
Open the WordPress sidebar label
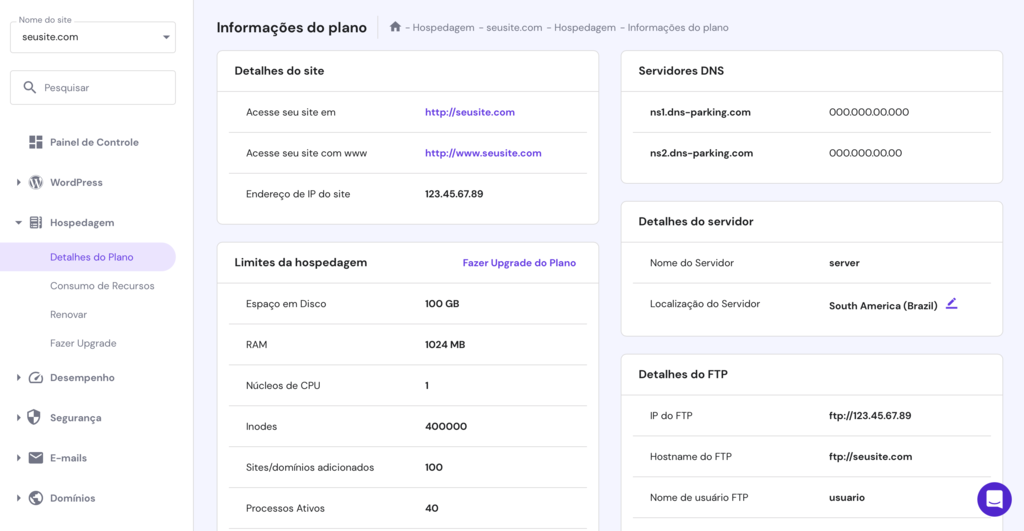click(x=76, y=182)
